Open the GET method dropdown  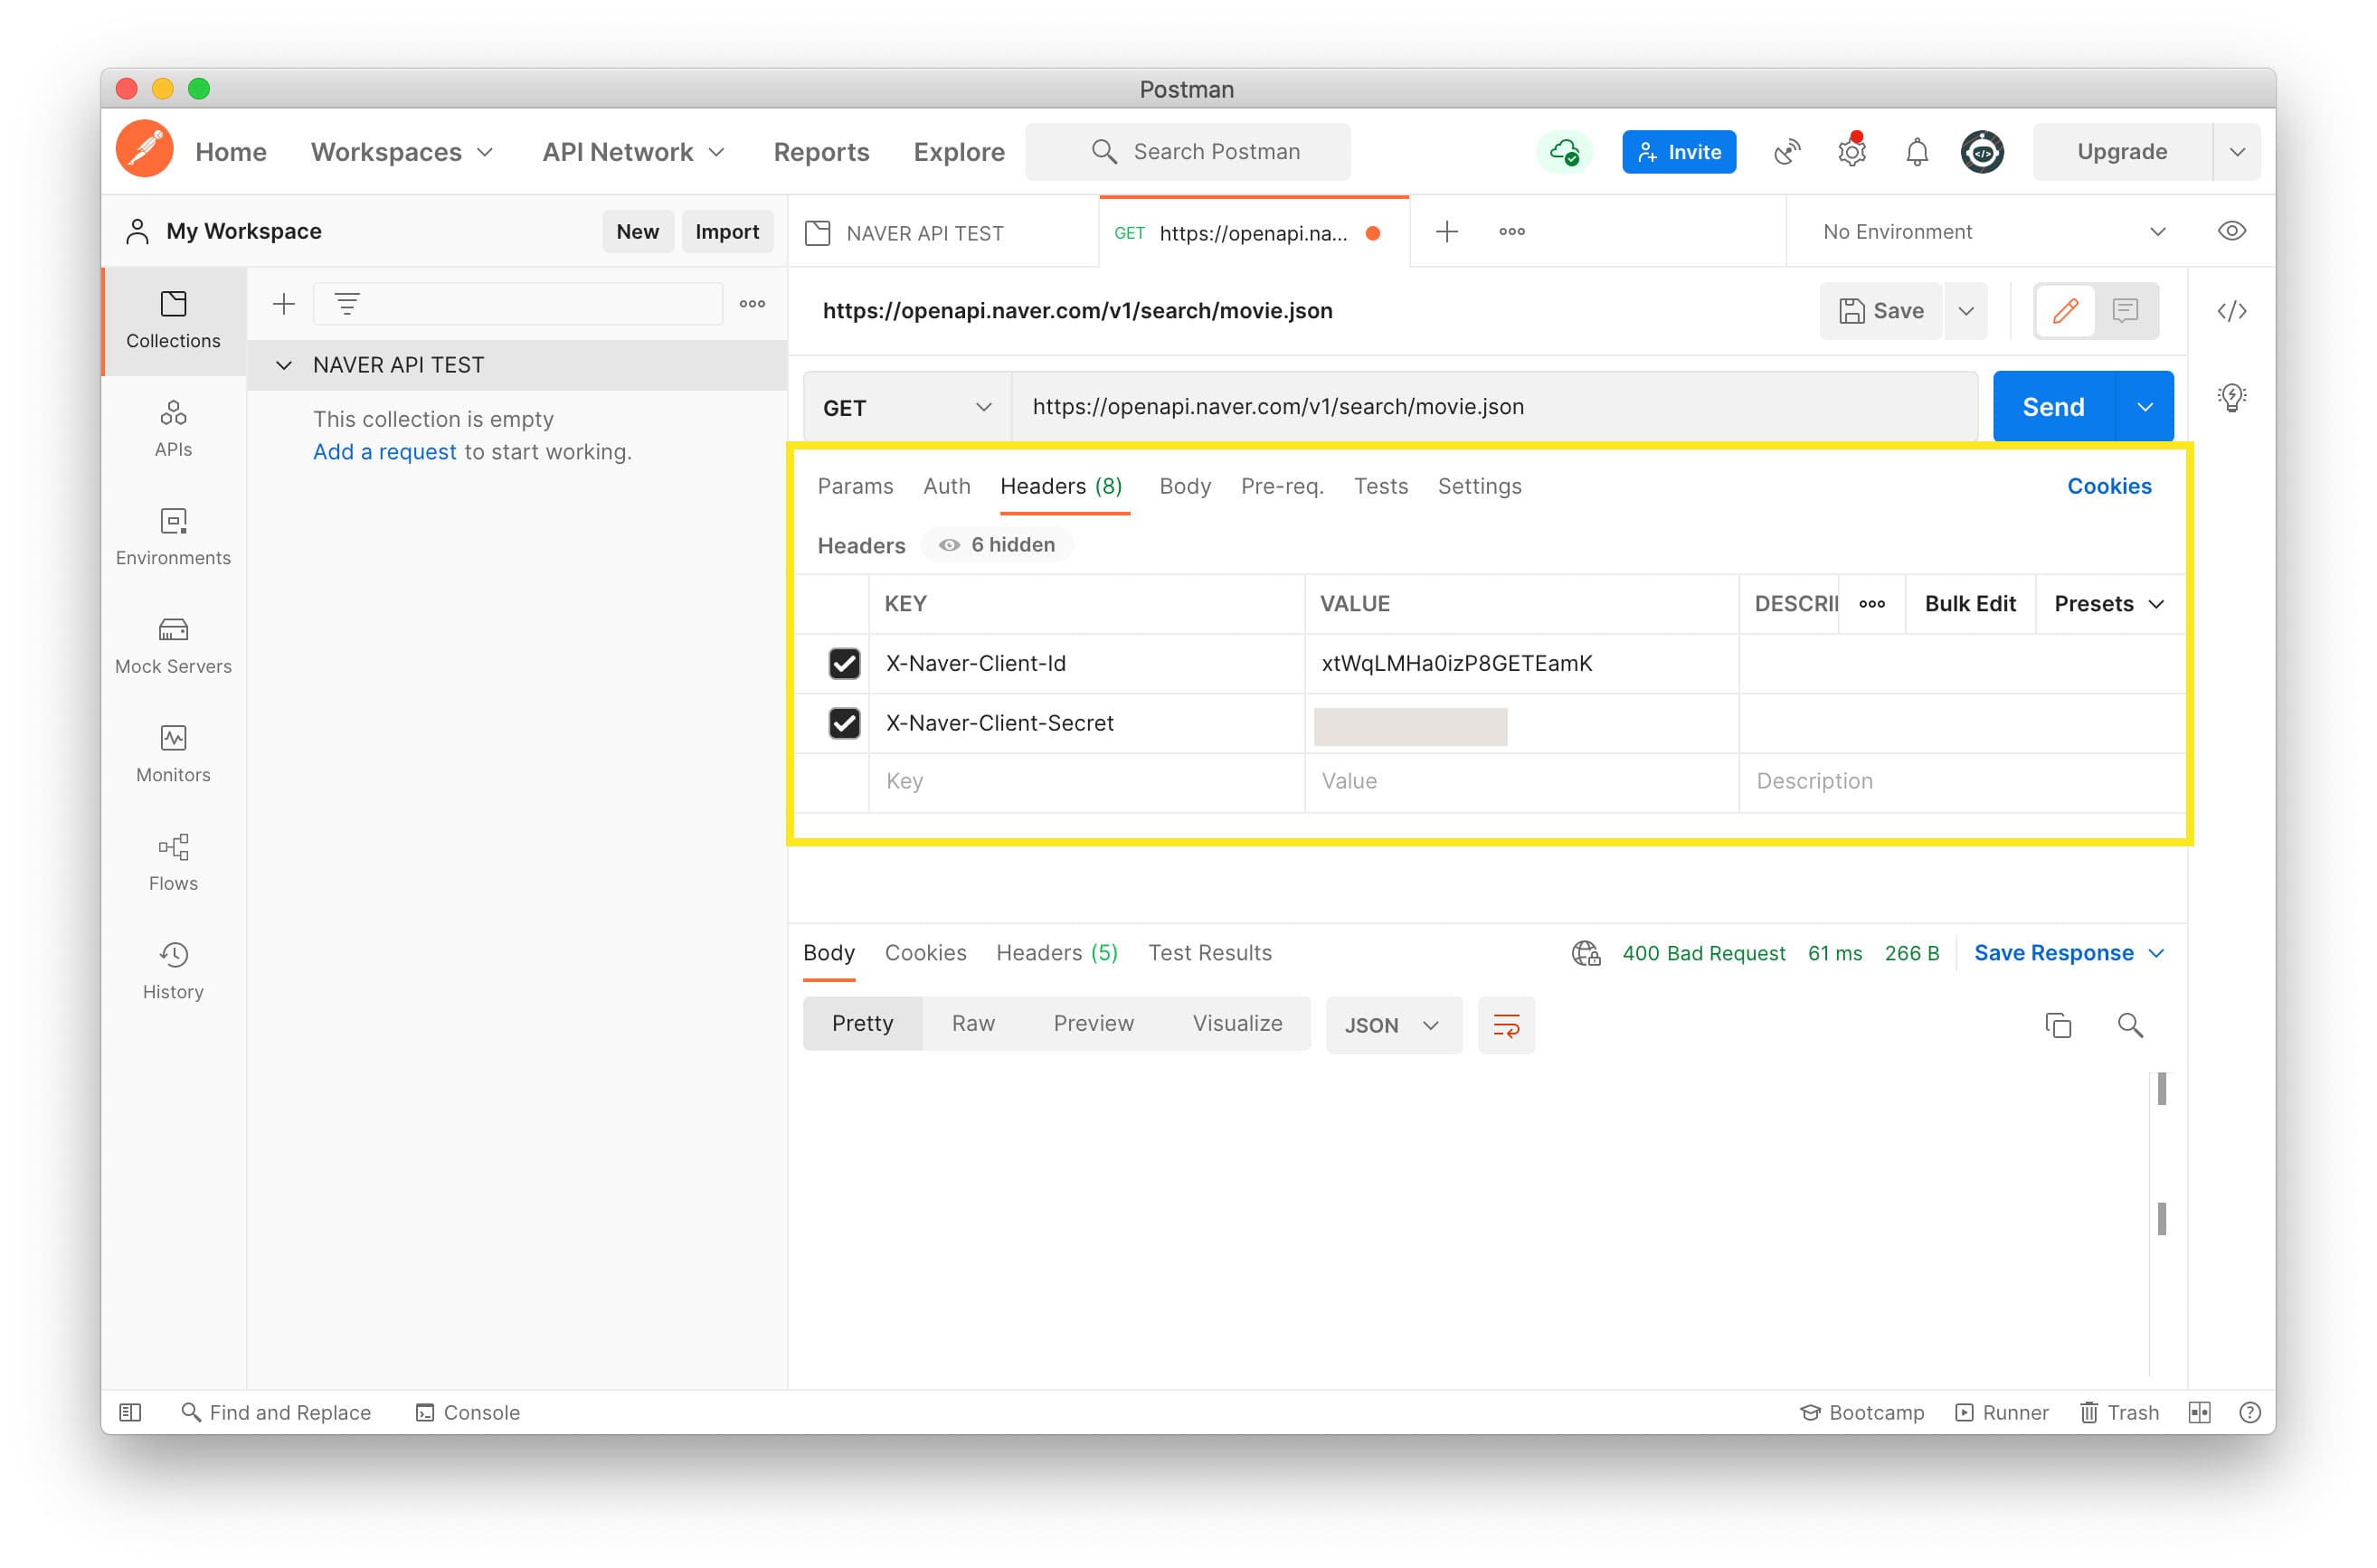pyautogui.click(x=906, y=407)
